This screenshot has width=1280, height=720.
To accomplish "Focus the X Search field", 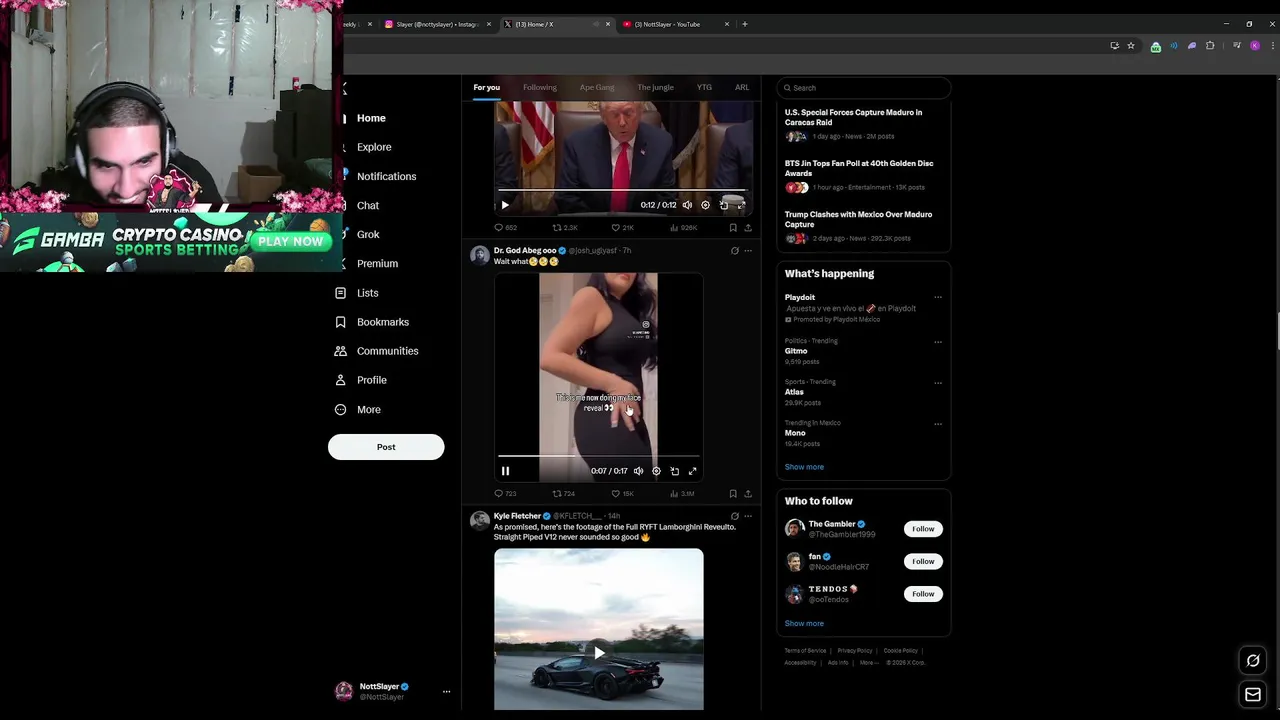I will pyautogui.click(x=863, y=88).
